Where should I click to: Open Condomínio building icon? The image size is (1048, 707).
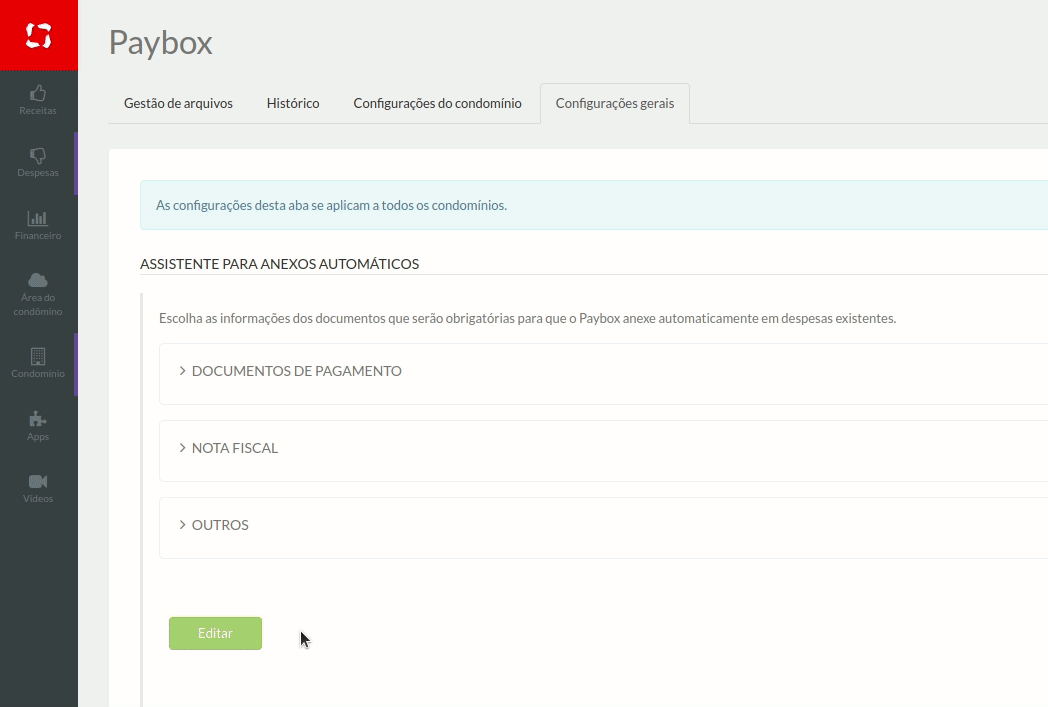coord(38,356)
